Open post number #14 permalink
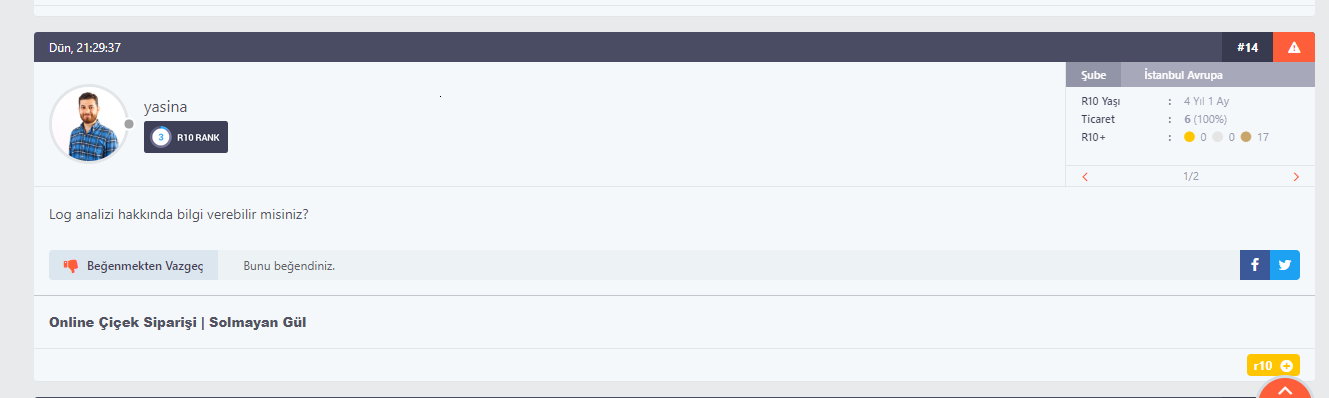The width and height of the screenshot is (1329, 398). coord(1247,47)
